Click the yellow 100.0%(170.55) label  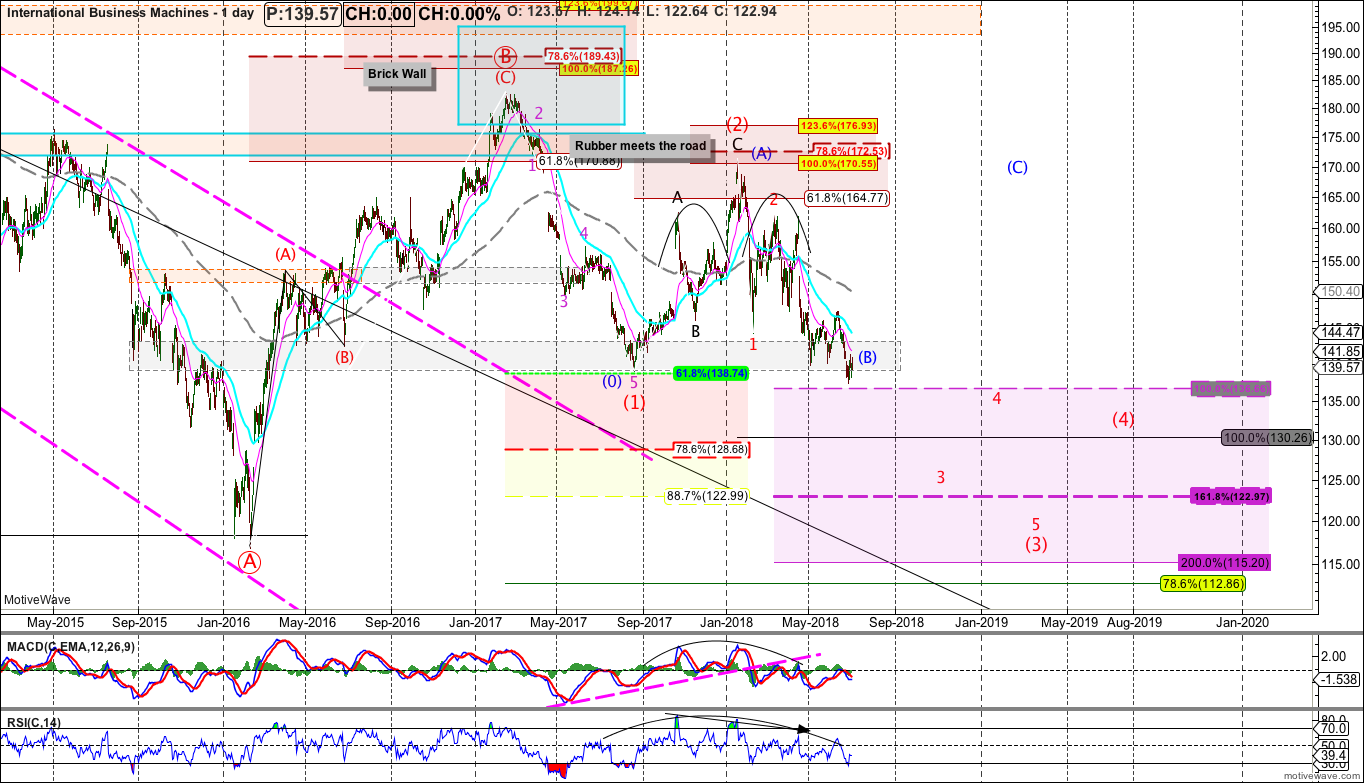pos(838,161)
